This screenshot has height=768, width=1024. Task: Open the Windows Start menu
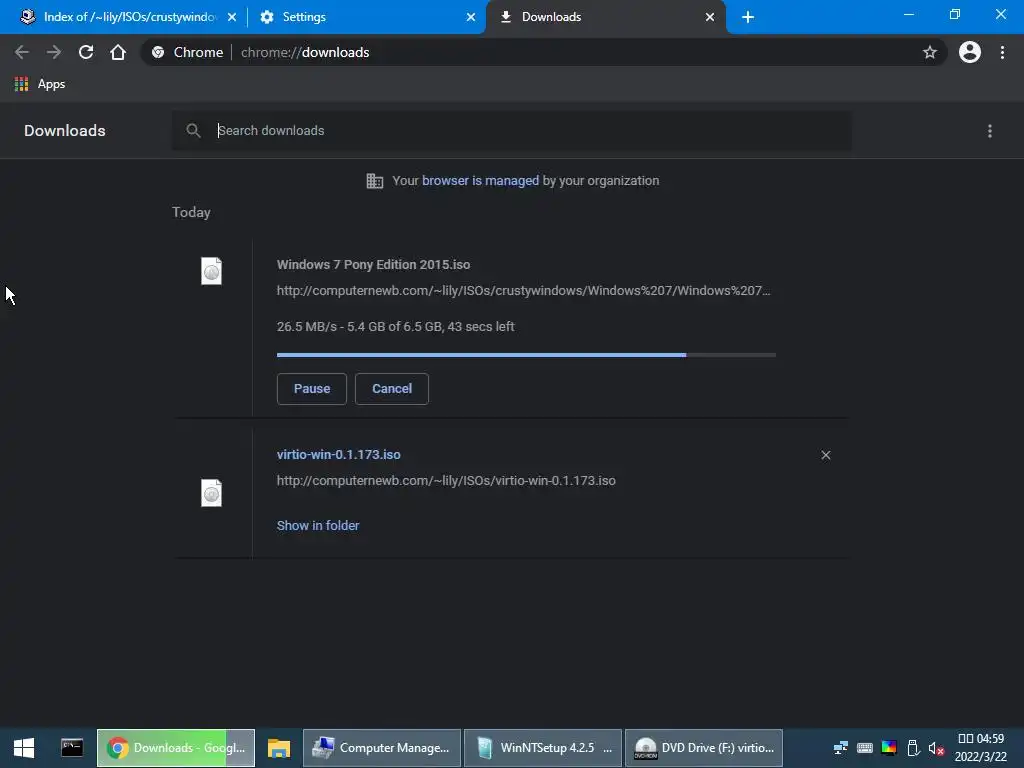coord(24,748)
